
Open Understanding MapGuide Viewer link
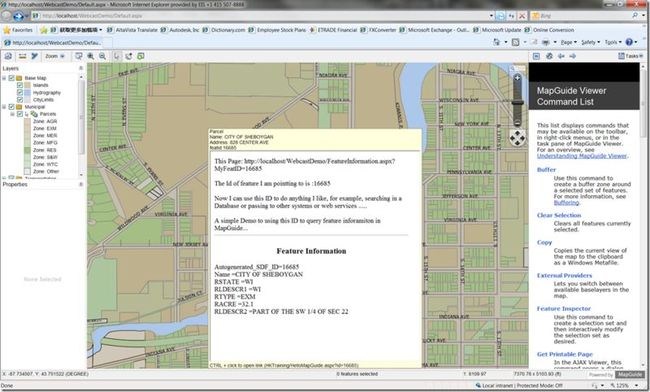pos(582,156)
